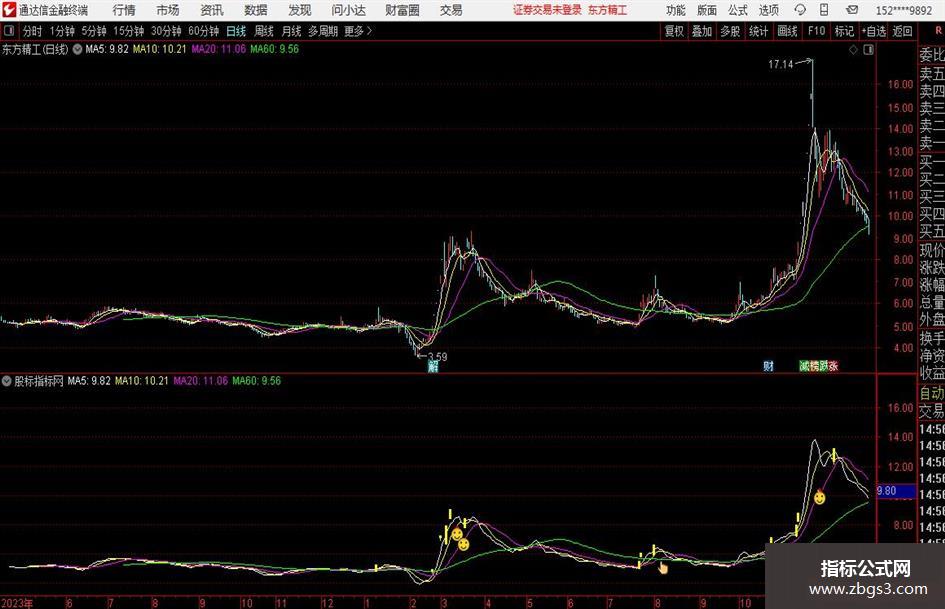Click the 多股 toolbar button
Viewport: 945px width, 609px height.
(x=730, y=31)
